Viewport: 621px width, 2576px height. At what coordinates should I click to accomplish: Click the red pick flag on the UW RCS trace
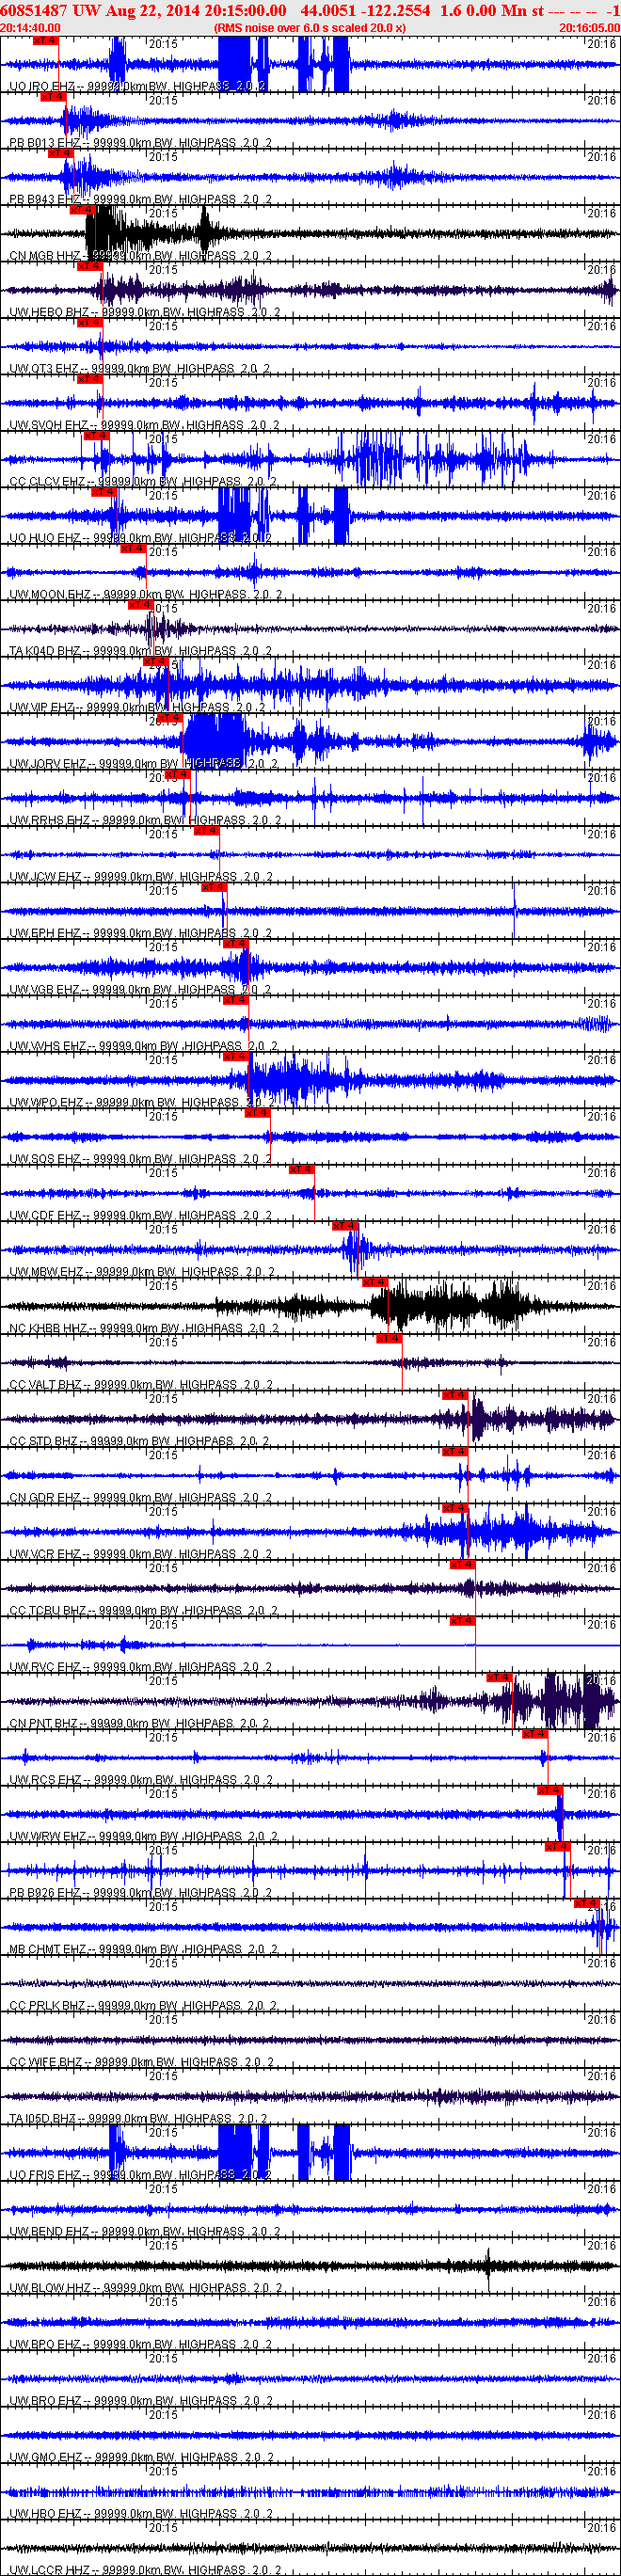click(x=535, y=1734)
